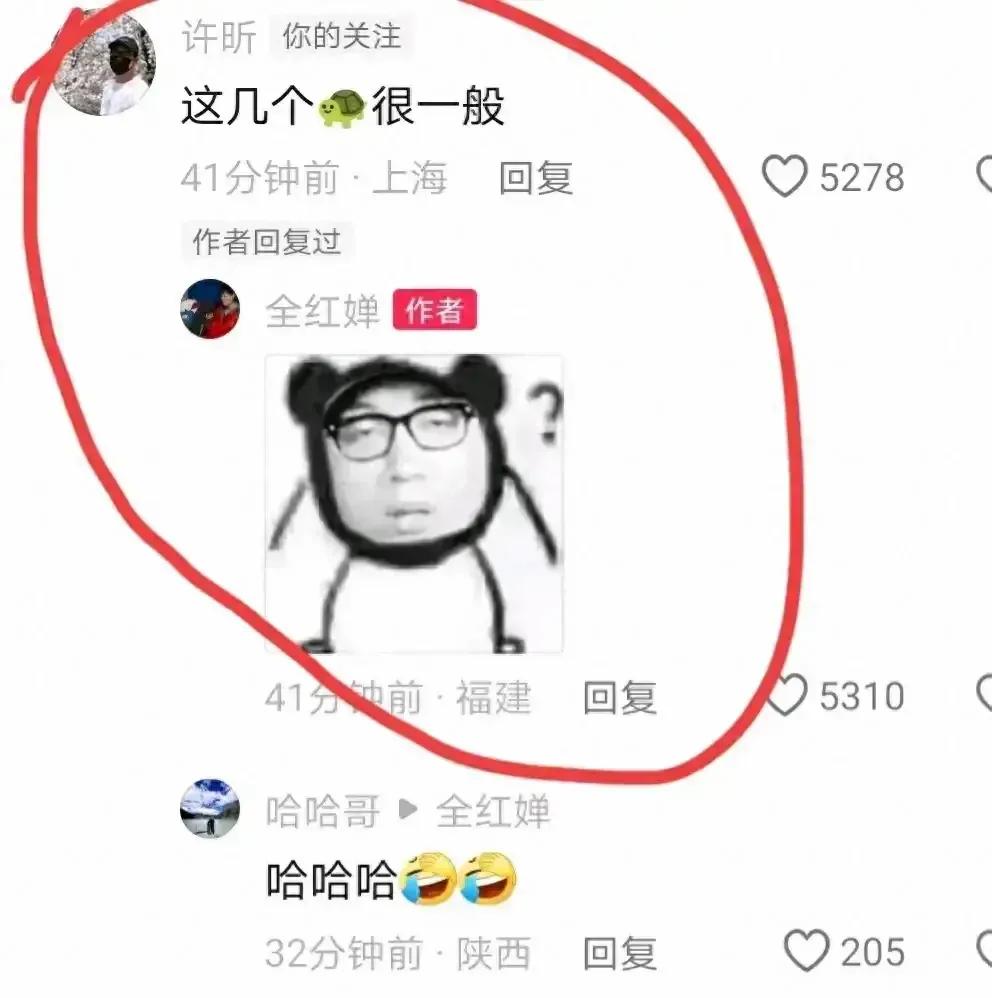Like 全红婵's meme reply with the heart icon
Screen dimensions: 992x998
[x=786, y=694]
